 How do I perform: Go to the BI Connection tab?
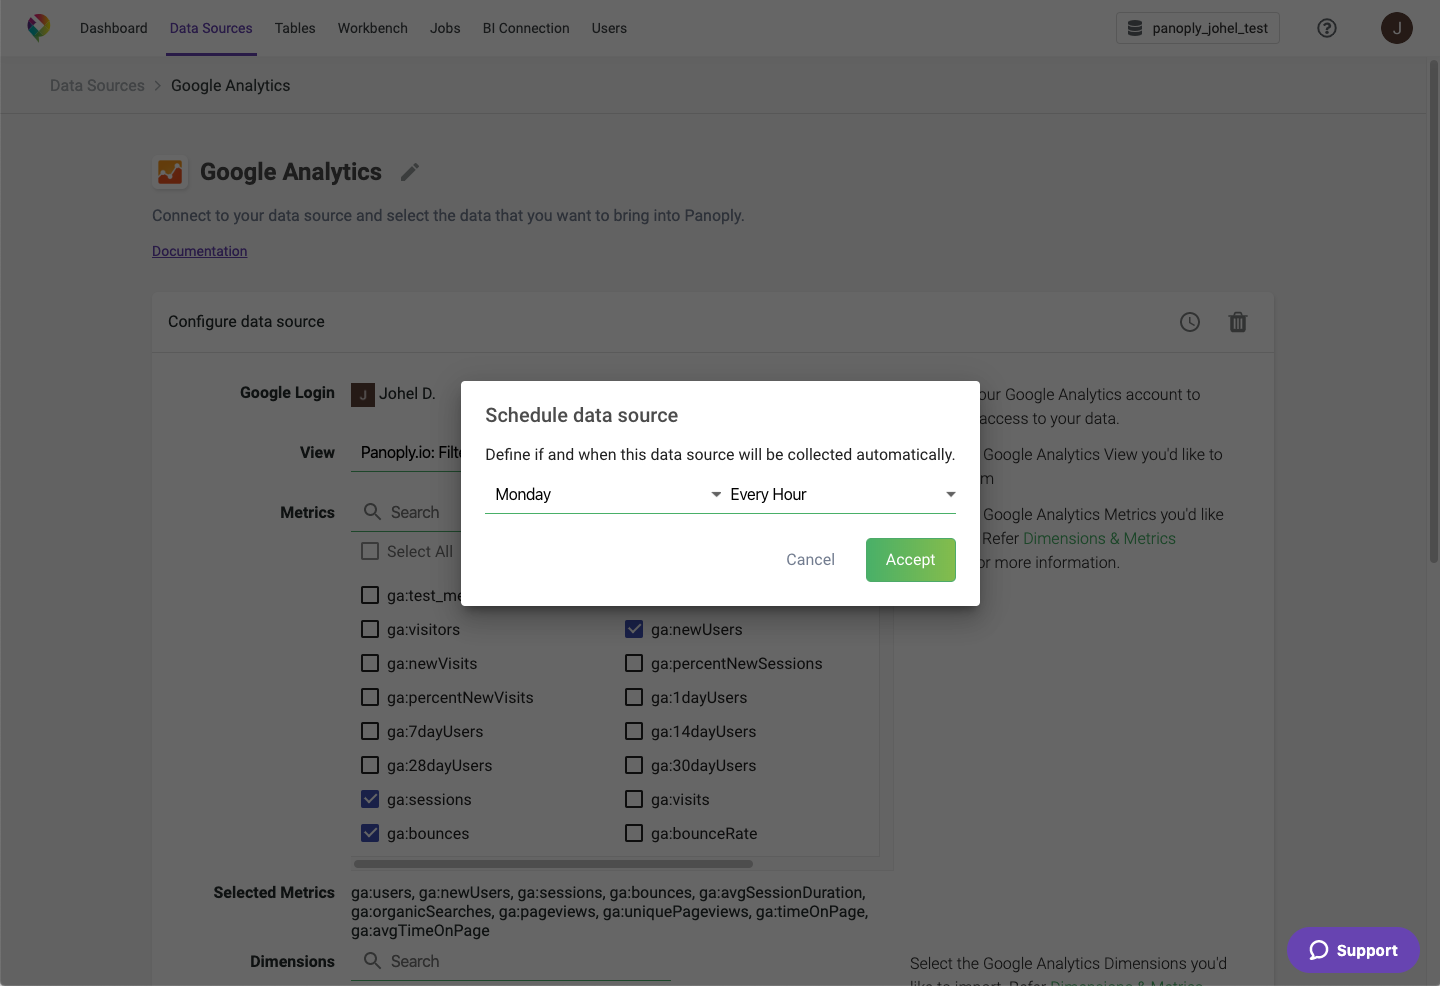[x=526, y=28]
